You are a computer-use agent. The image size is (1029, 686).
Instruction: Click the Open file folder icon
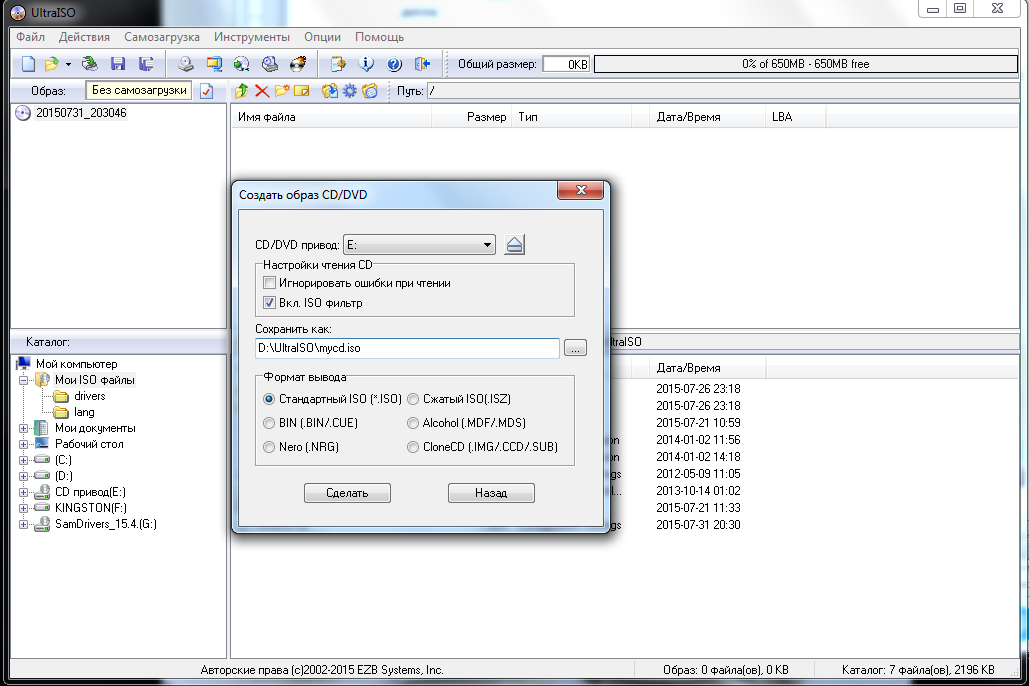[x=51, y=64]
